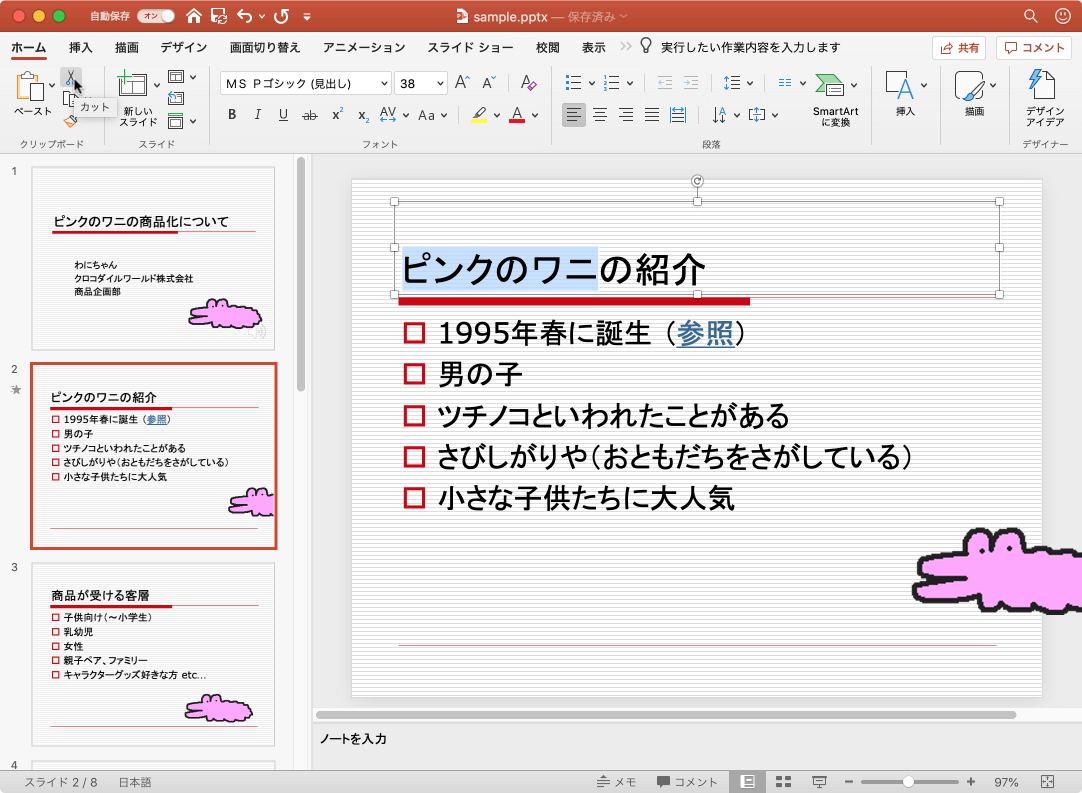
Task: Align text left
Action: click(x=573, y=115)
